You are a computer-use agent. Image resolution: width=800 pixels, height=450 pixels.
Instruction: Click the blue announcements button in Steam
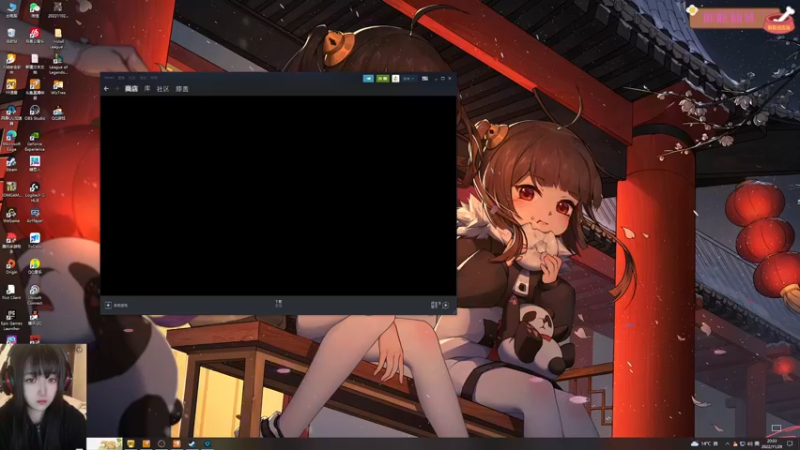(368, 79)
